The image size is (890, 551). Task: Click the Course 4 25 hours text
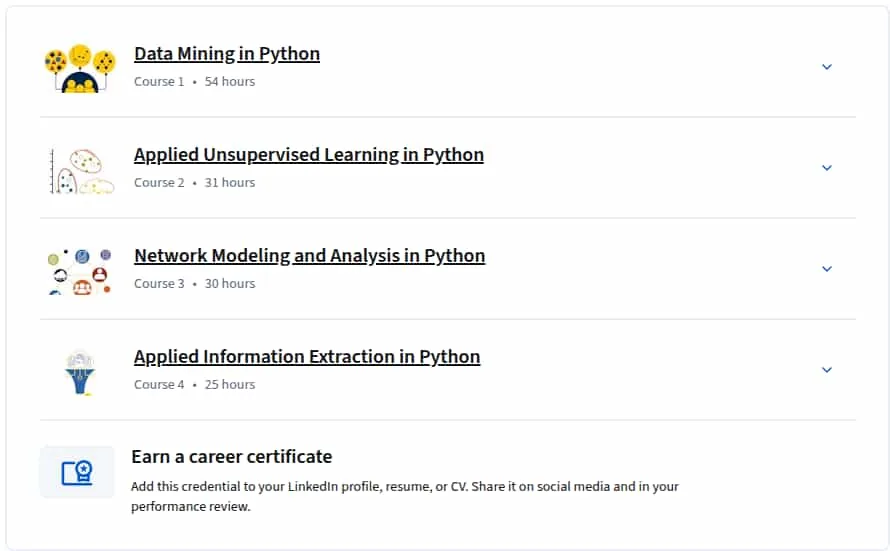pyautogui.click(x=195, y=385)
